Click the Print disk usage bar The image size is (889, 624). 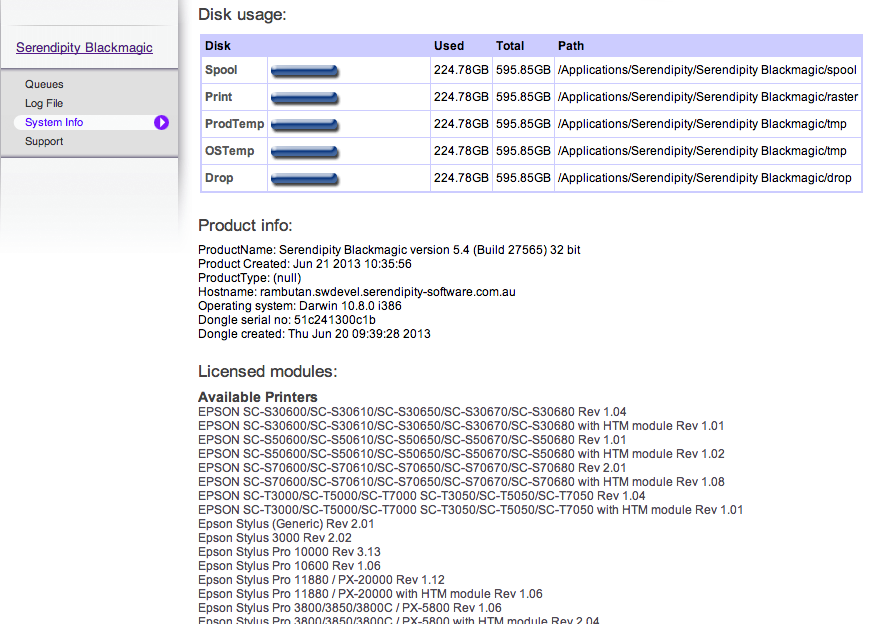(x=305, y=97)
